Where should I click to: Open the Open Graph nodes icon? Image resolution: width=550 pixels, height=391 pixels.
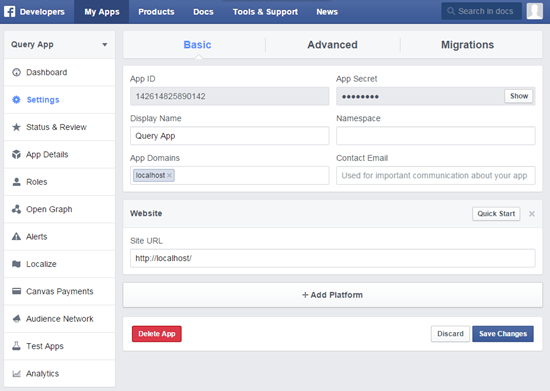[16, 209]
